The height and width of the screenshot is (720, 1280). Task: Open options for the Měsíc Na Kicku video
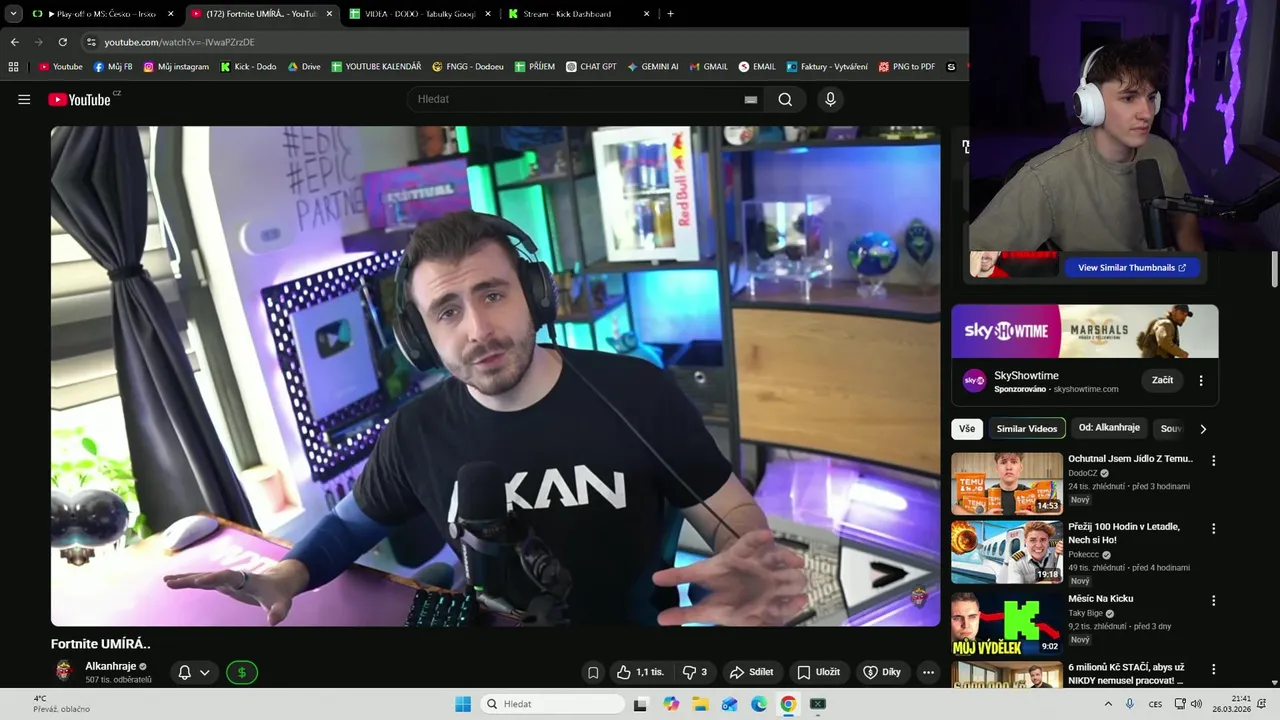pos(1214,601)
